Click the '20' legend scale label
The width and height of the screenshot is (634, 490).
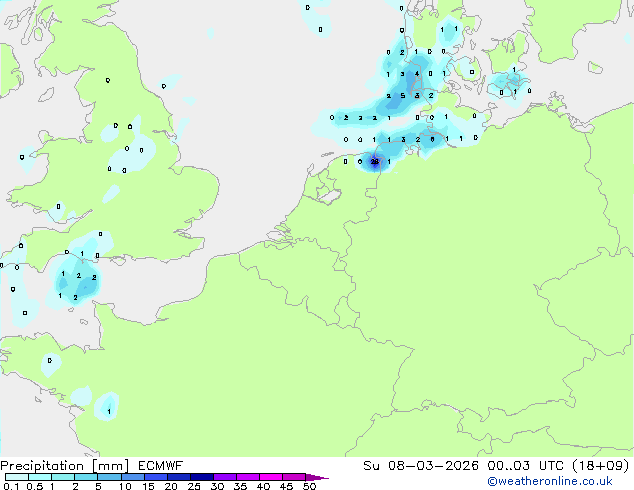171,486
